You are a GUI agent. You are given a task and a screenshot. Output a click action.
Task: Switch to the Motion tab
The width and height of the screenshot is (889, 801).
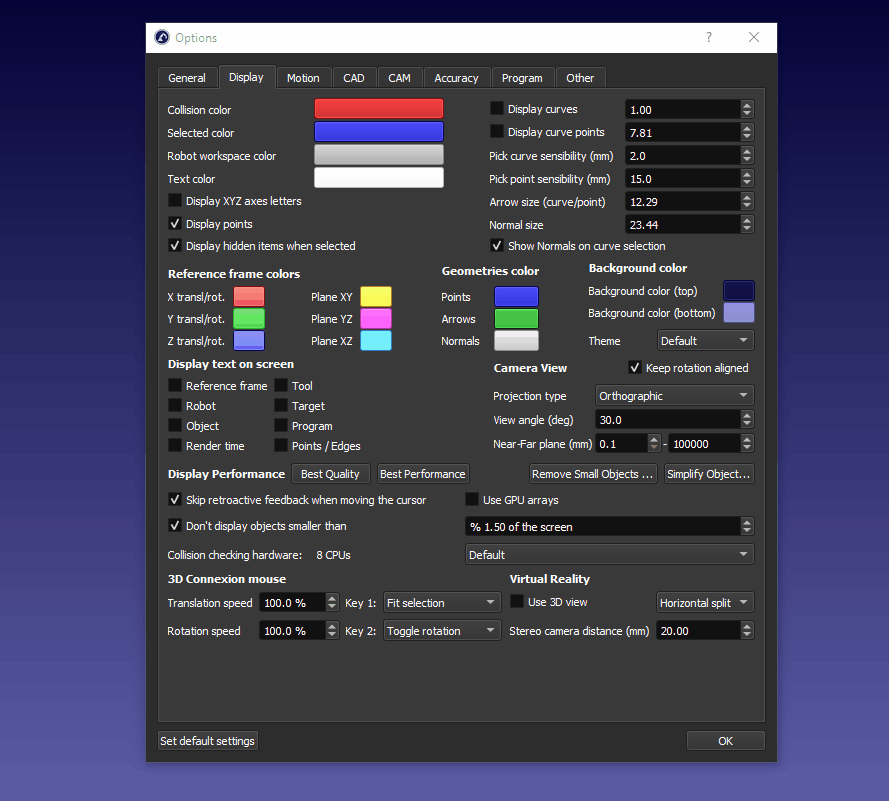(x=303, y=78)
